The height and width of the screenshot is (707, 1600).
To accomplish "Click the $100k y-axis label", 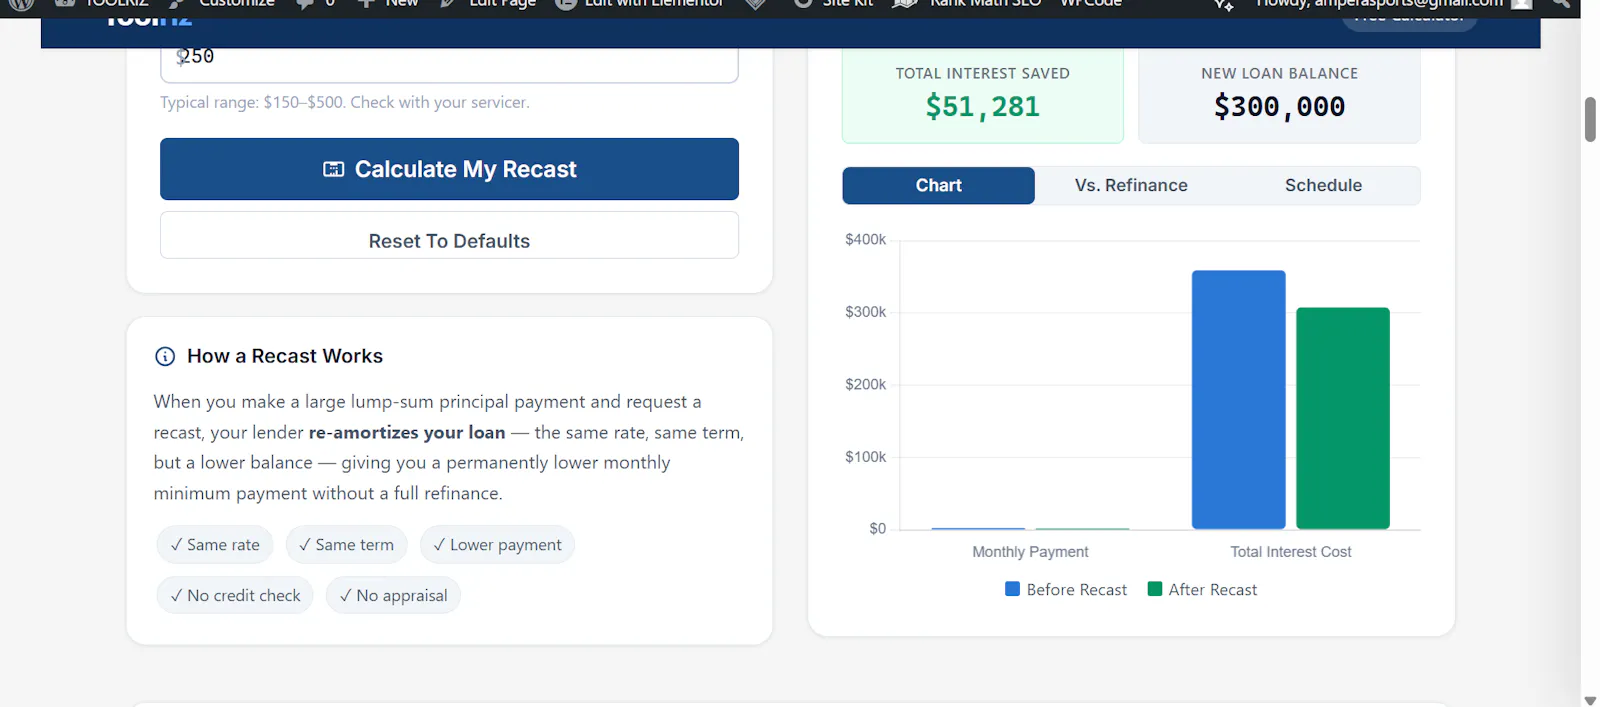I will point(865,457).
